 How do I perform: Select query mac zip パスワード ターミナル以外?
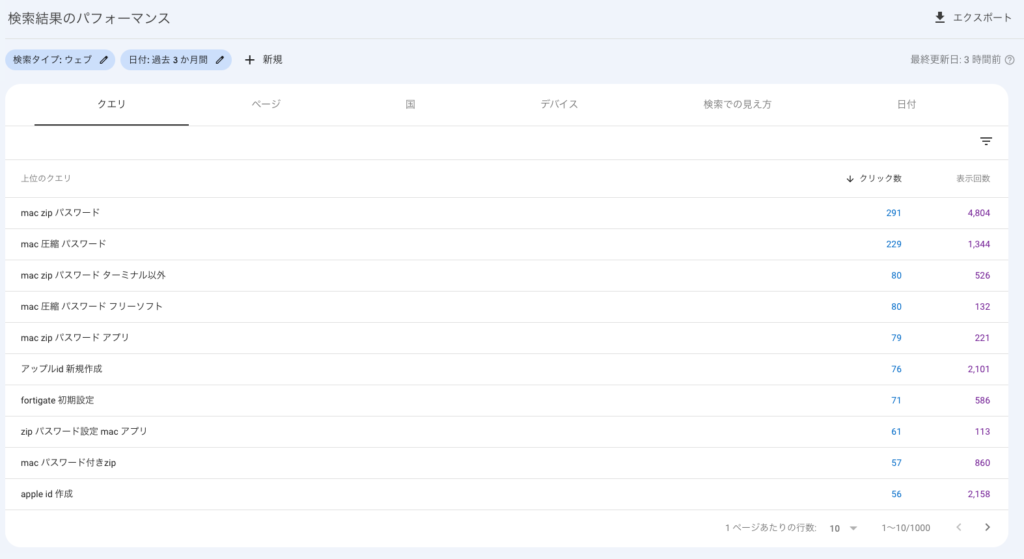(x=93, y=276)
